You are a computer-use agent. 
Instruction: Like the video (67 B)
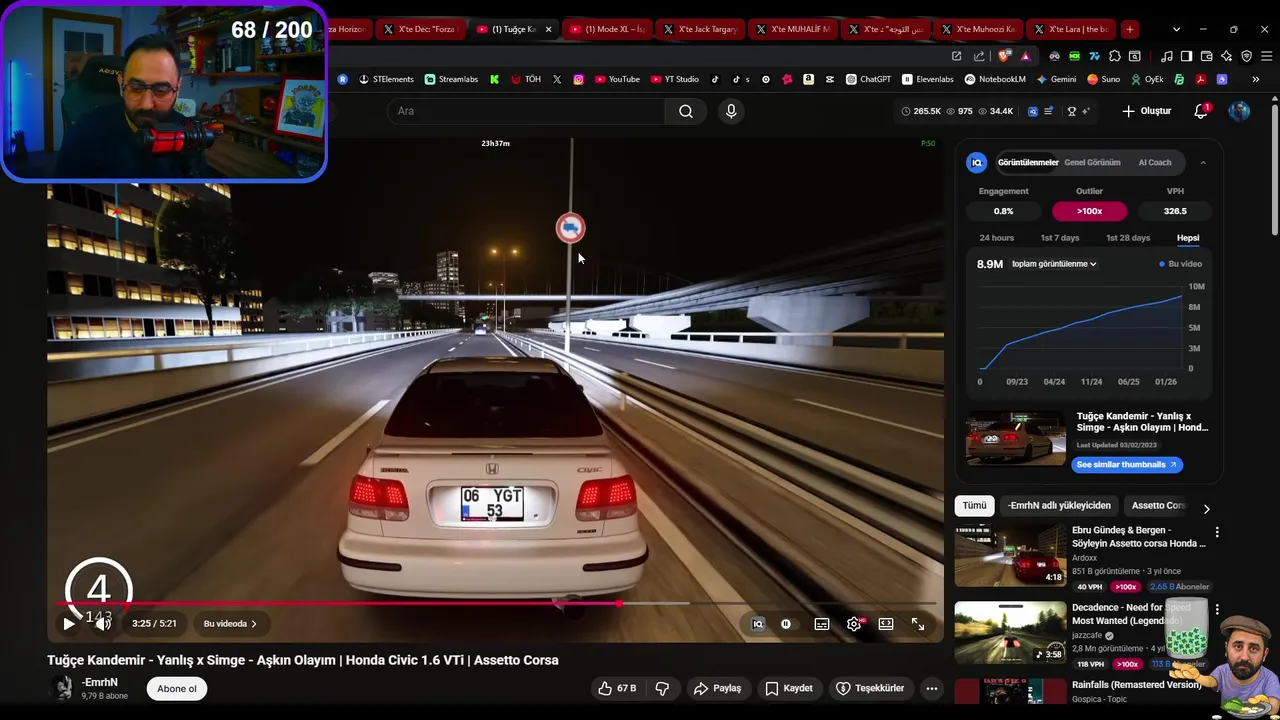coord(617,688)
